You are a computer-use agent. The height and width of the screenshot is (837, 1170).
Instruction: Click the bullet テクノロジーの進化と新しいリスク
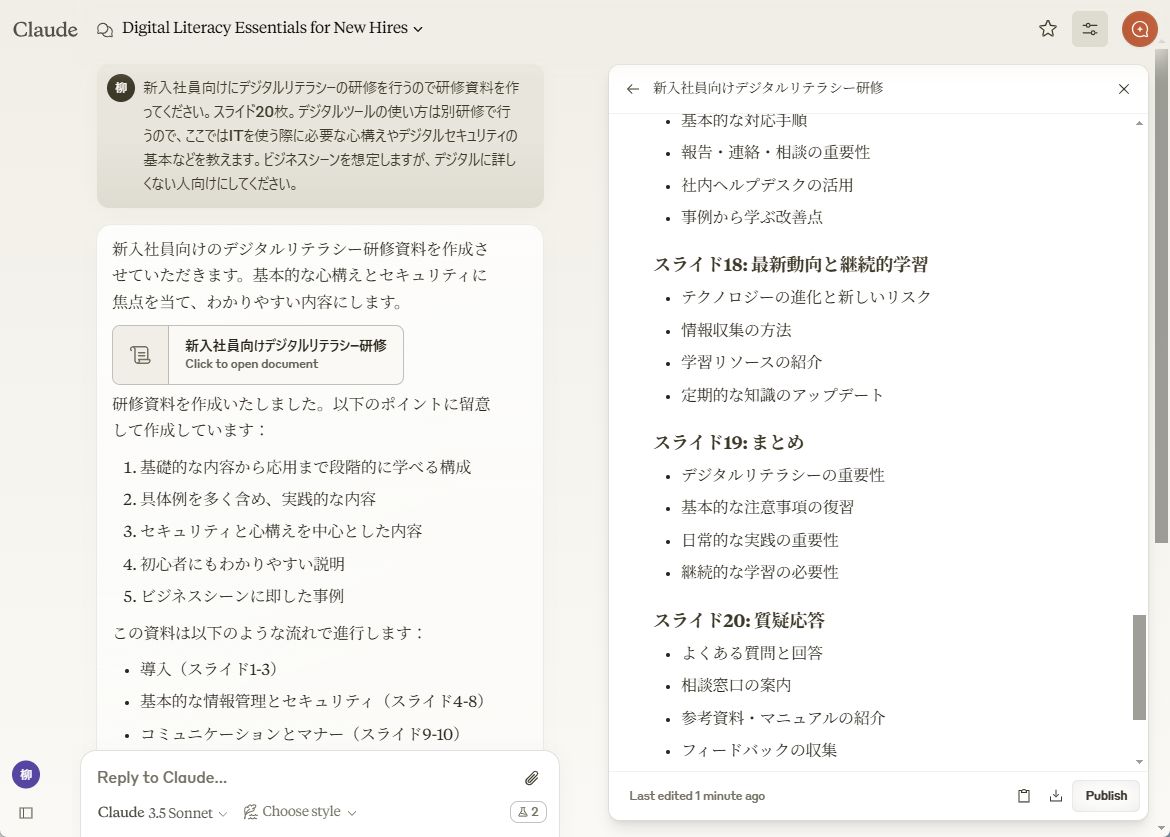pyautogui.click(x=807, y=297)
